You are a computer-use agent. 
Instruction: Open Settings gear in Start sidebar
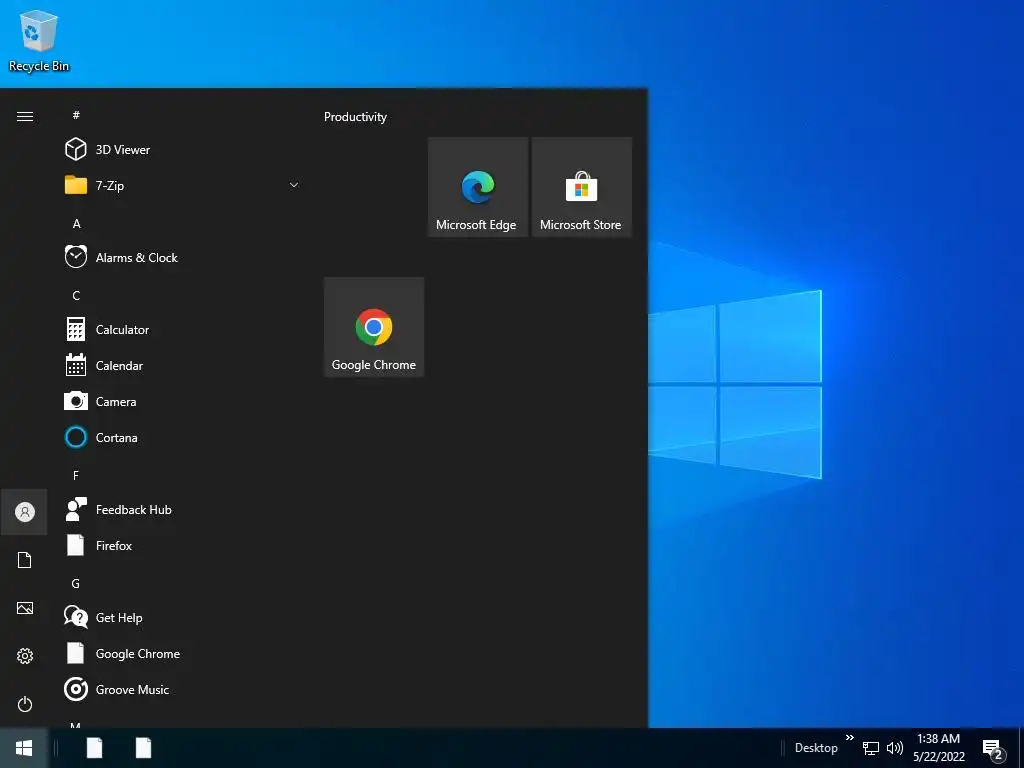pos(25,656)
